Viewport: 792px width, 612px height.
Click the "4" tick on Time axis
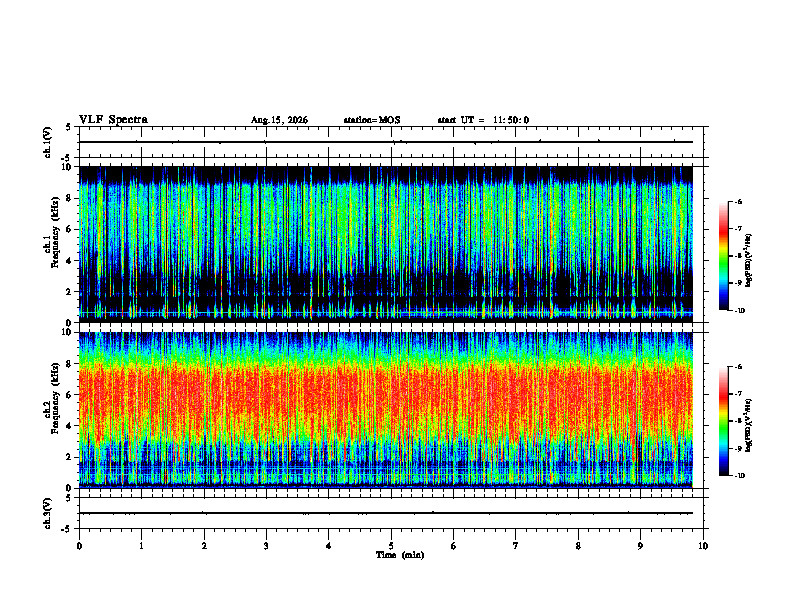coord(329,546)
